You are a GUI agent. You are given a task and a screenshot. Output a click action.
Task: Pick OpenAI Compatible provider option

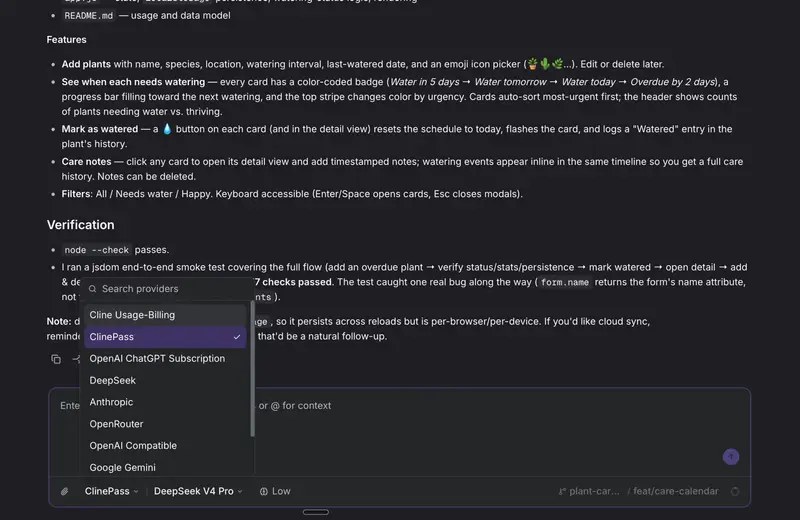165,445
